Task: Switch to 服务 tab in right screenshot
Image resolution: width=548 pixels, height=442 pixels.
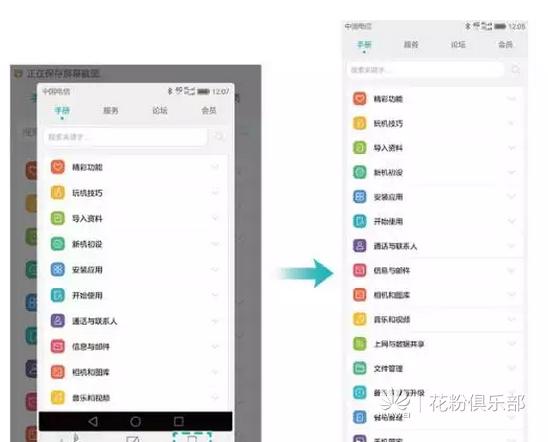Action: coord(411,44)
